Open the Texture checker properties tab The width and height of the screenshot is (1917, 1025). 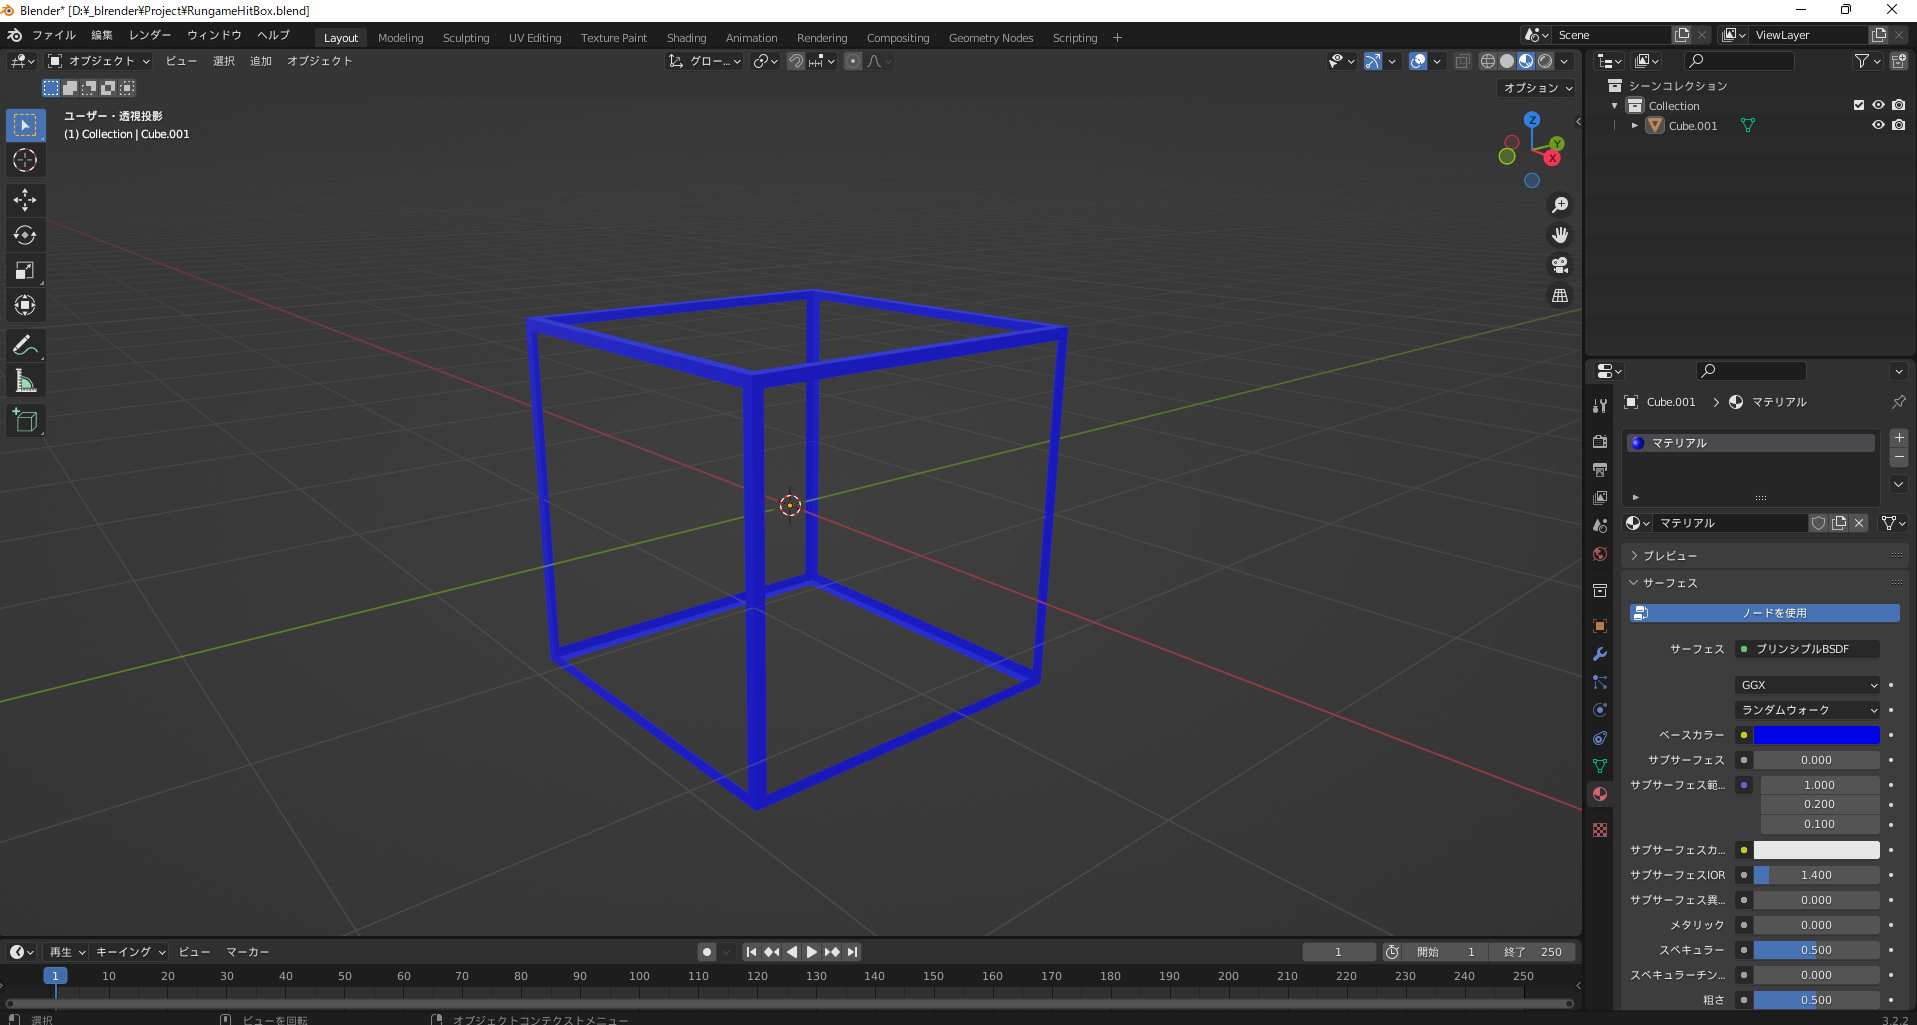click(x=1600, y=830)
